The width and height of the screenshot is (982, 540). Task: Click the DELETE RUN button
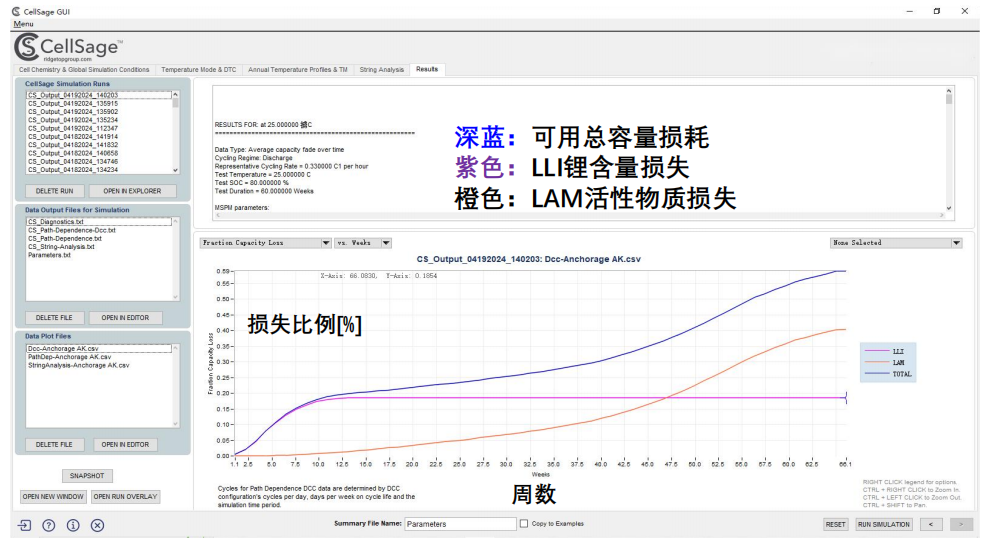tap(54, 191)
